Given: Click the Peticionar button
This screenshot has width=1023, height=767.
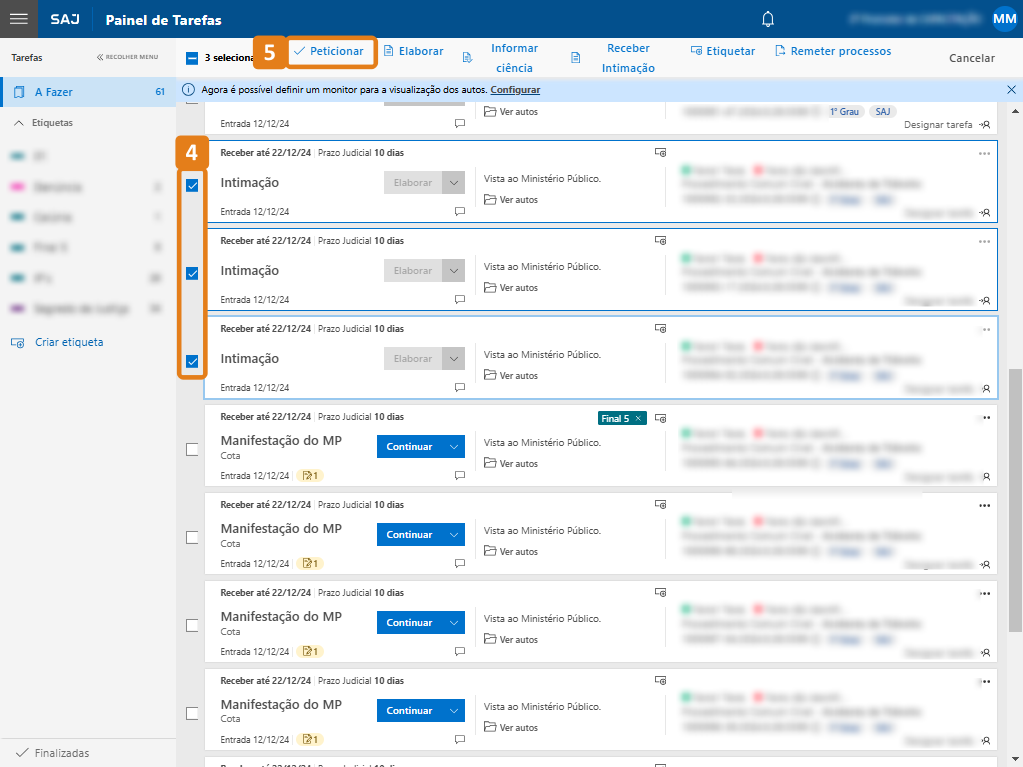Looking at the screenshot, I should tap(332, 52).
